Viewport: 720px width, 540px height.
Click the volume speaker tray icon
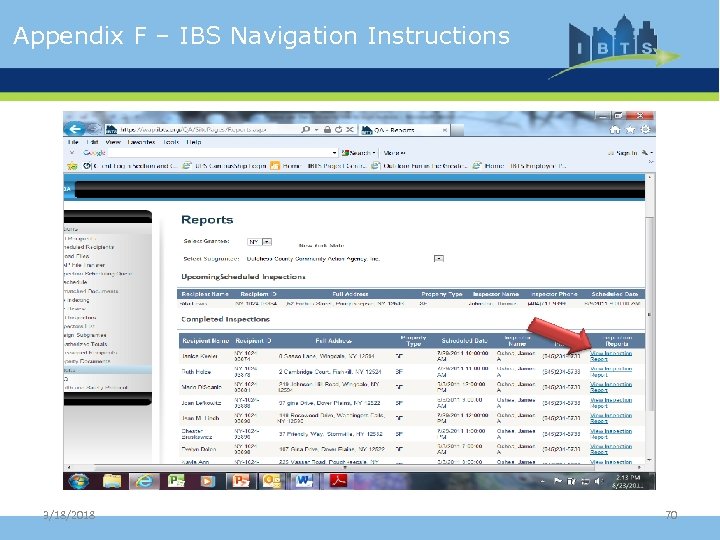tap(597, 481)
